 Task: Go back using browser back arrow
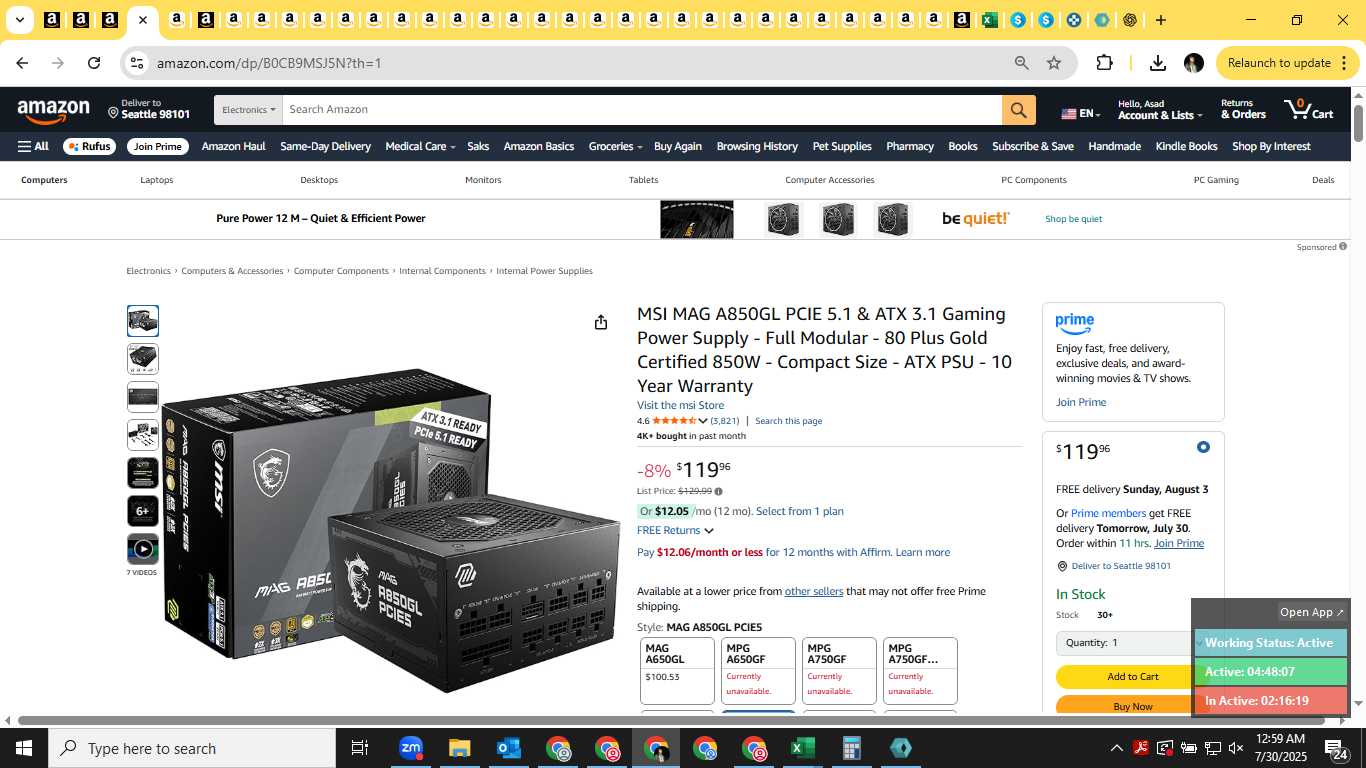22,63
